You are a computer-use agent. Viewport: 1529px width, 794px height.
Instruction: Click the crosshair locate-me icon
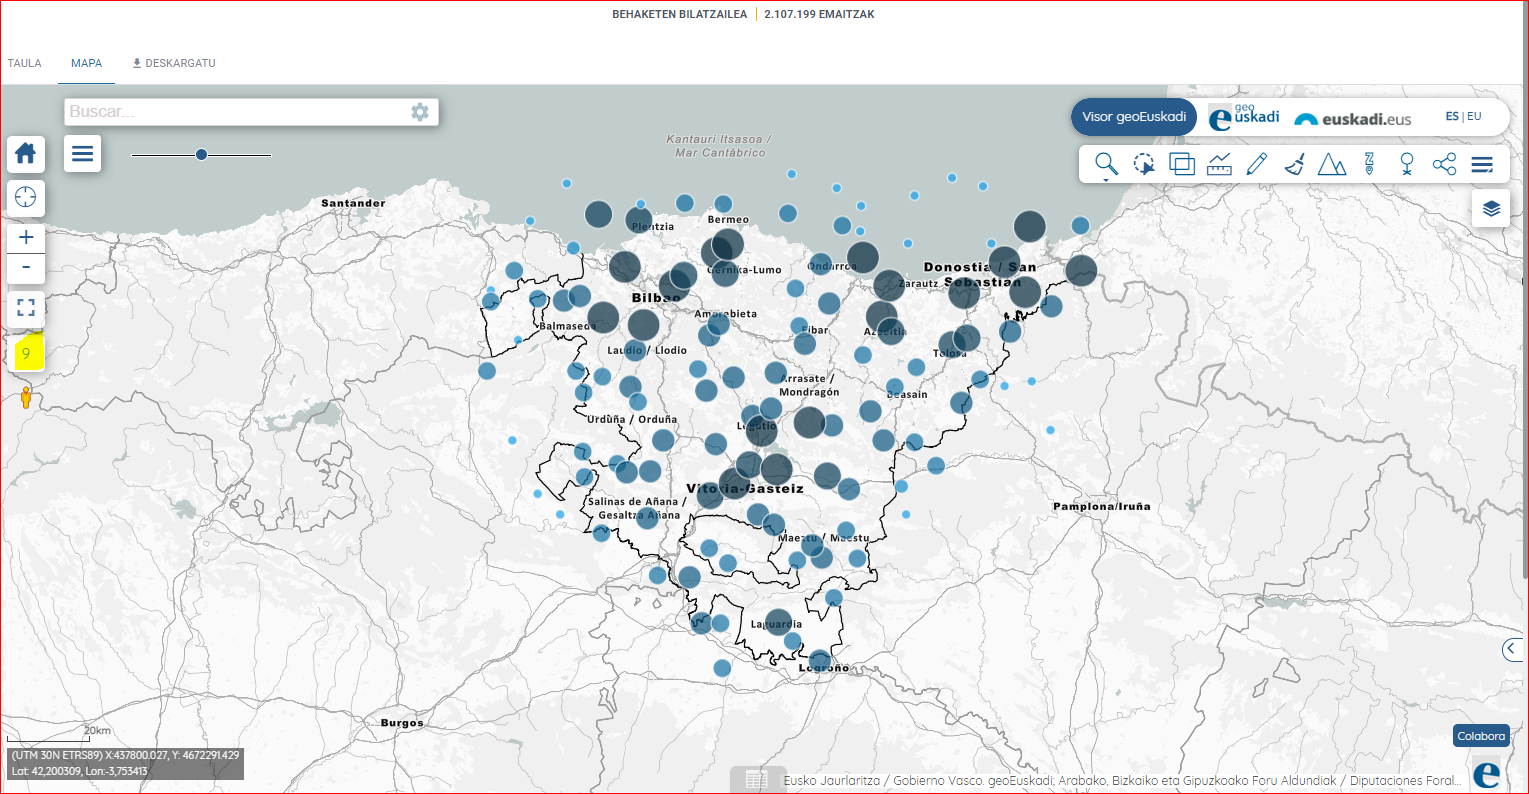pyautogui.click(x=26, y=198)
